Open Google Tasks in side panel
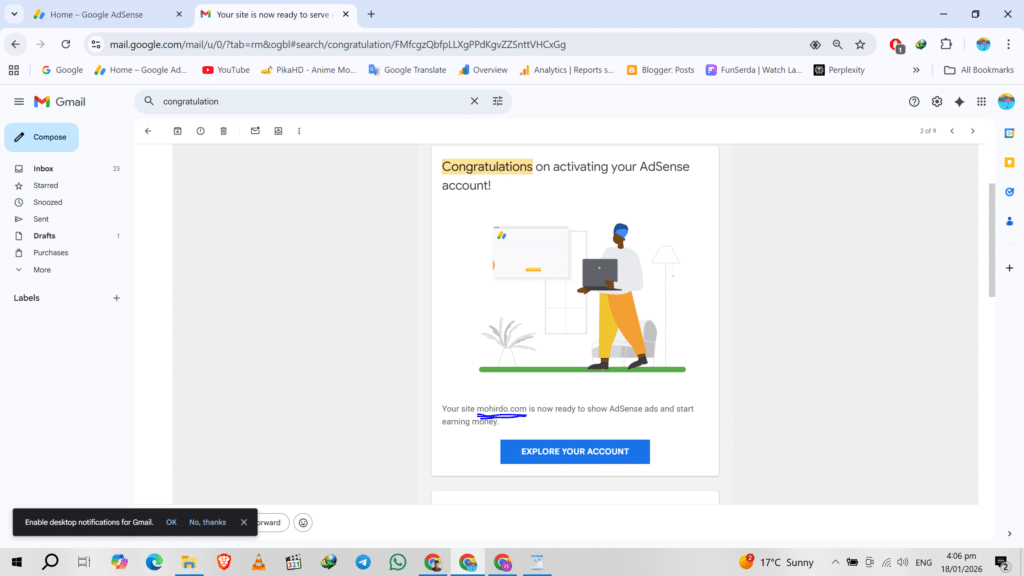The image size is (1024, 576). click(x=1009, y=191)
